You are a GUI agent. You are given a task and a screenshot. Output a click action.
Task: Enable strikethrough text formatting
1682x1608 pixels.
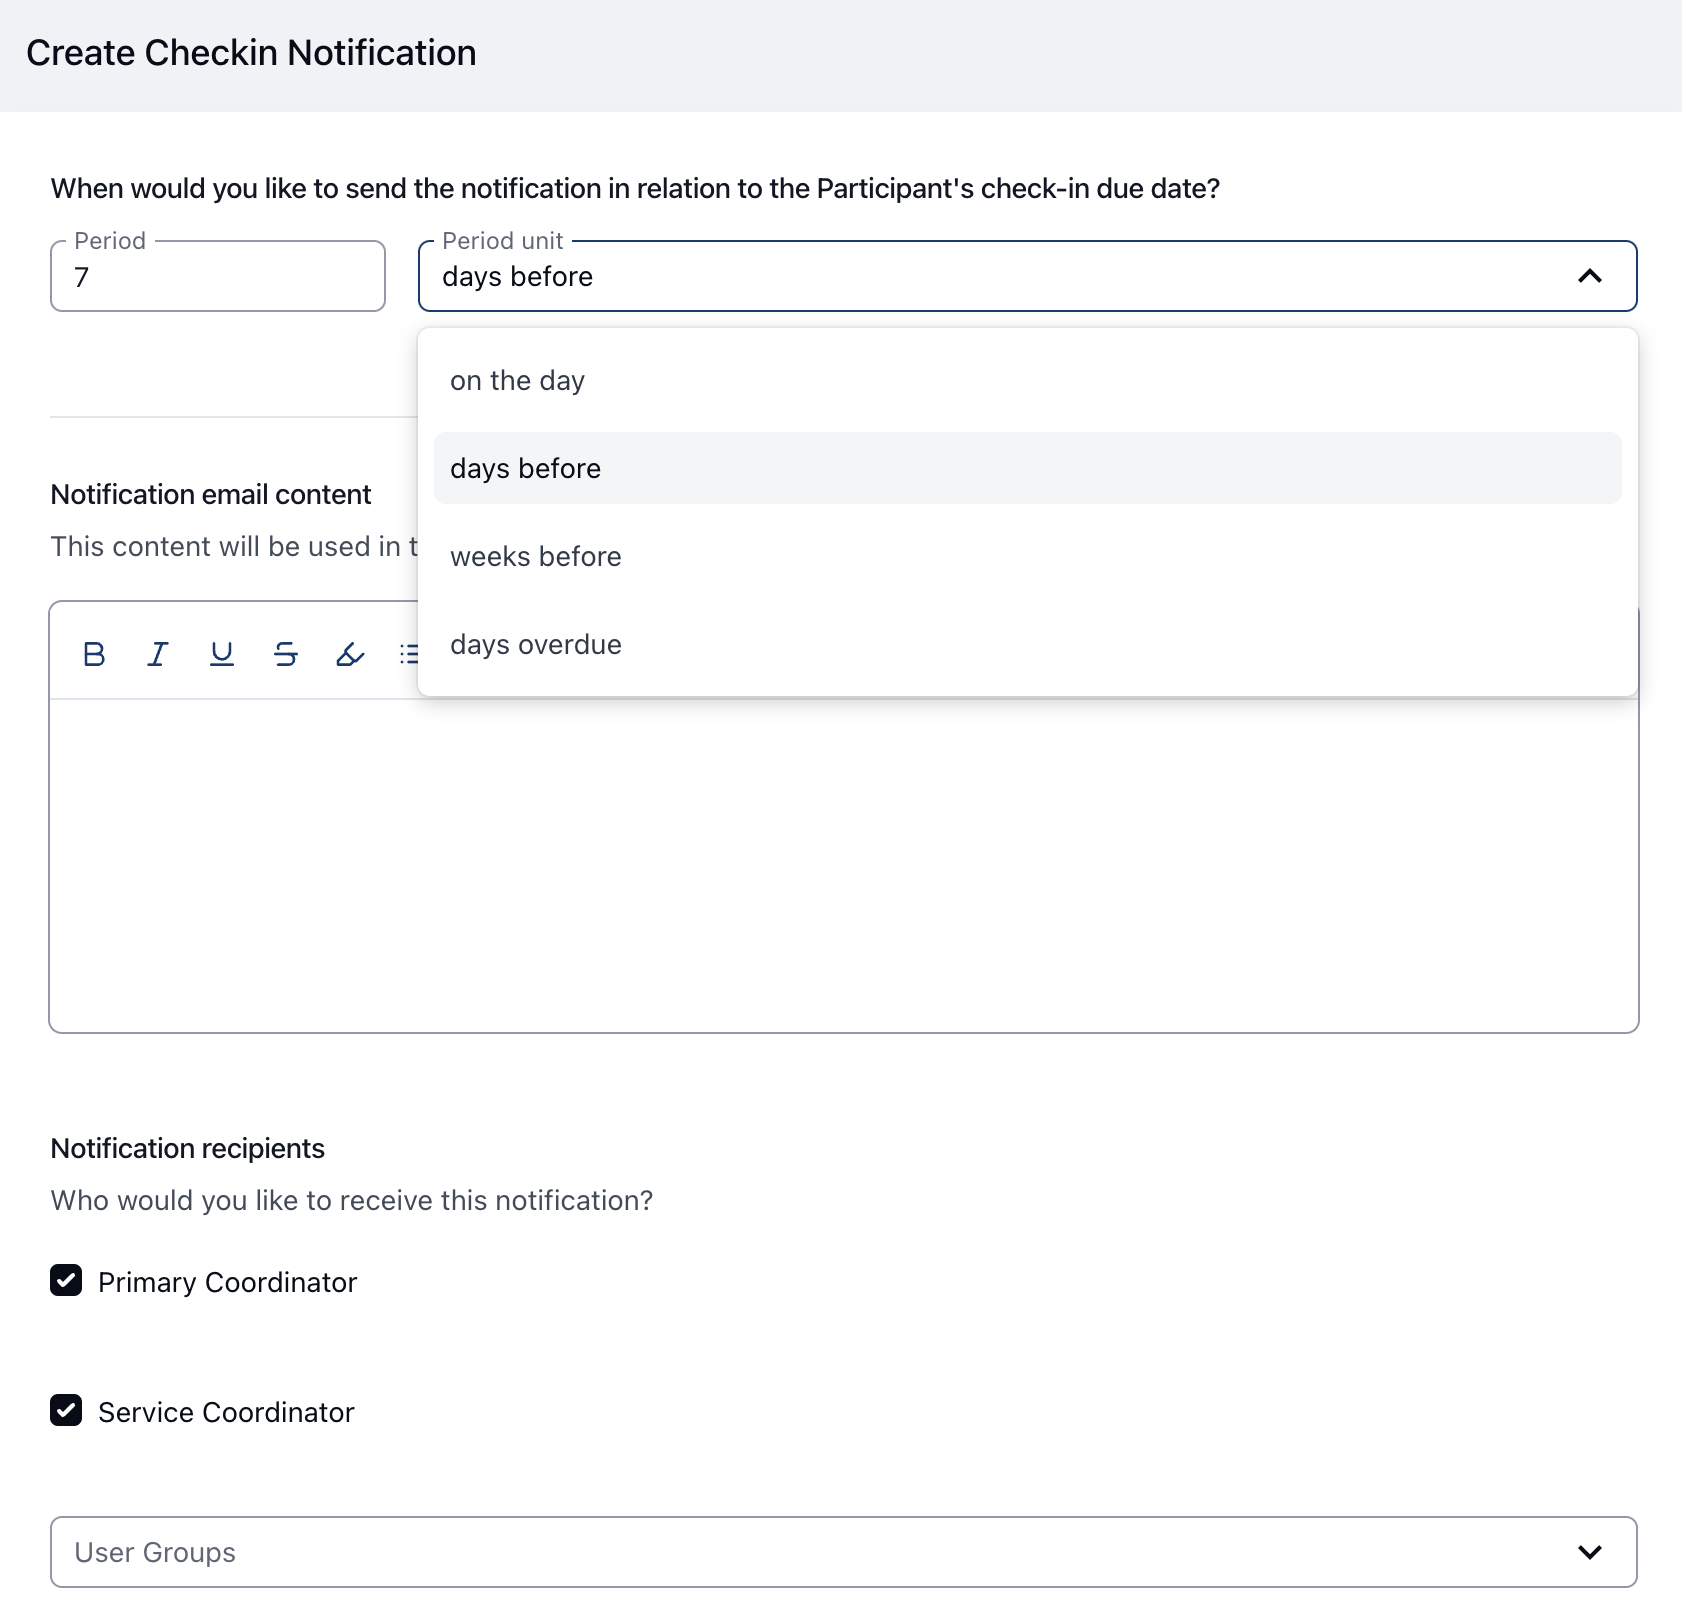point(286,654)
